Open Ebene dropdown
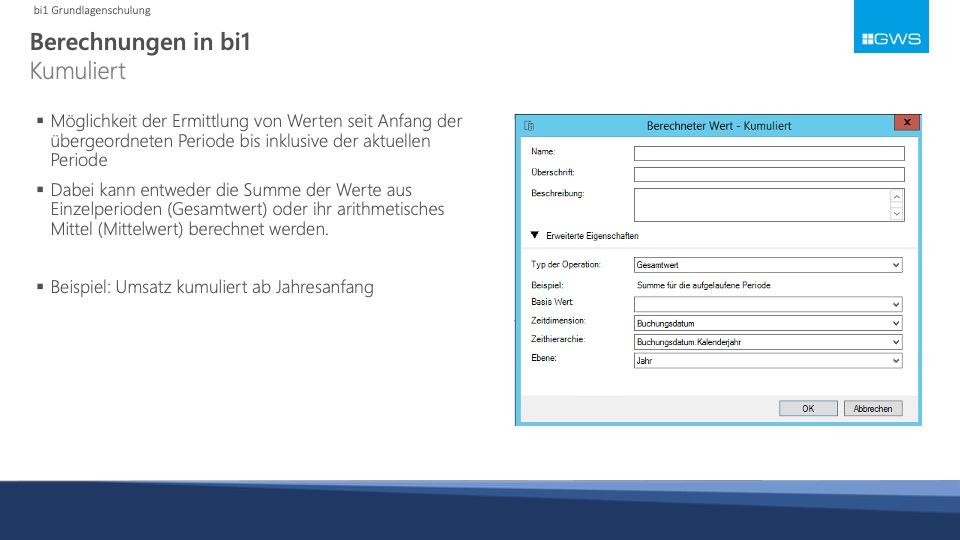This screenshot has height=540, width=960. (768, 361)
